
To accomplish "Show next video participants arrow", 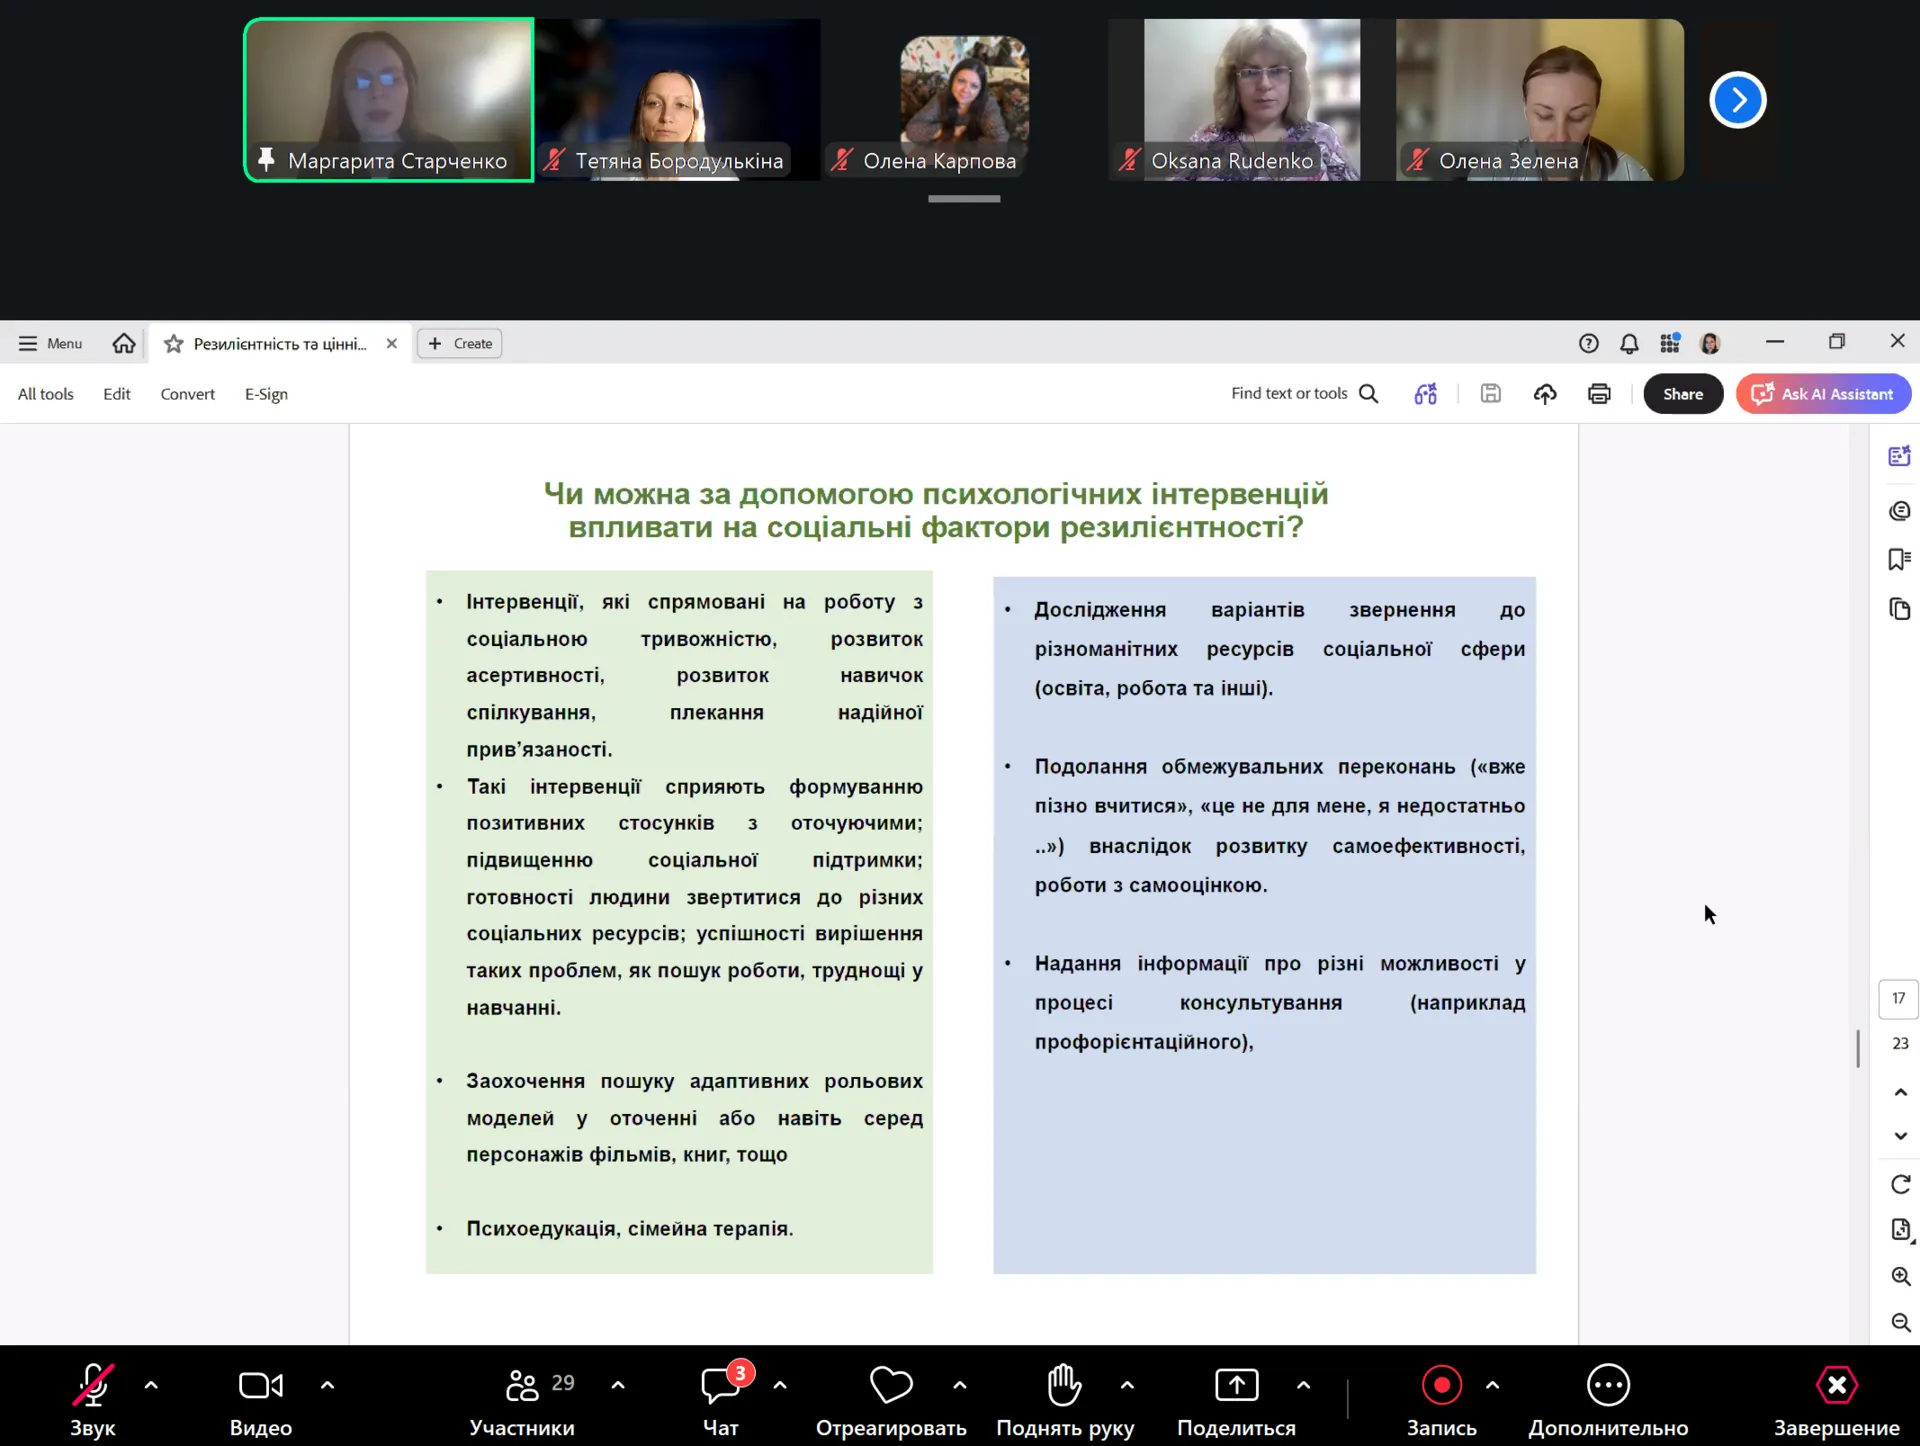I will coord(1737,100).
